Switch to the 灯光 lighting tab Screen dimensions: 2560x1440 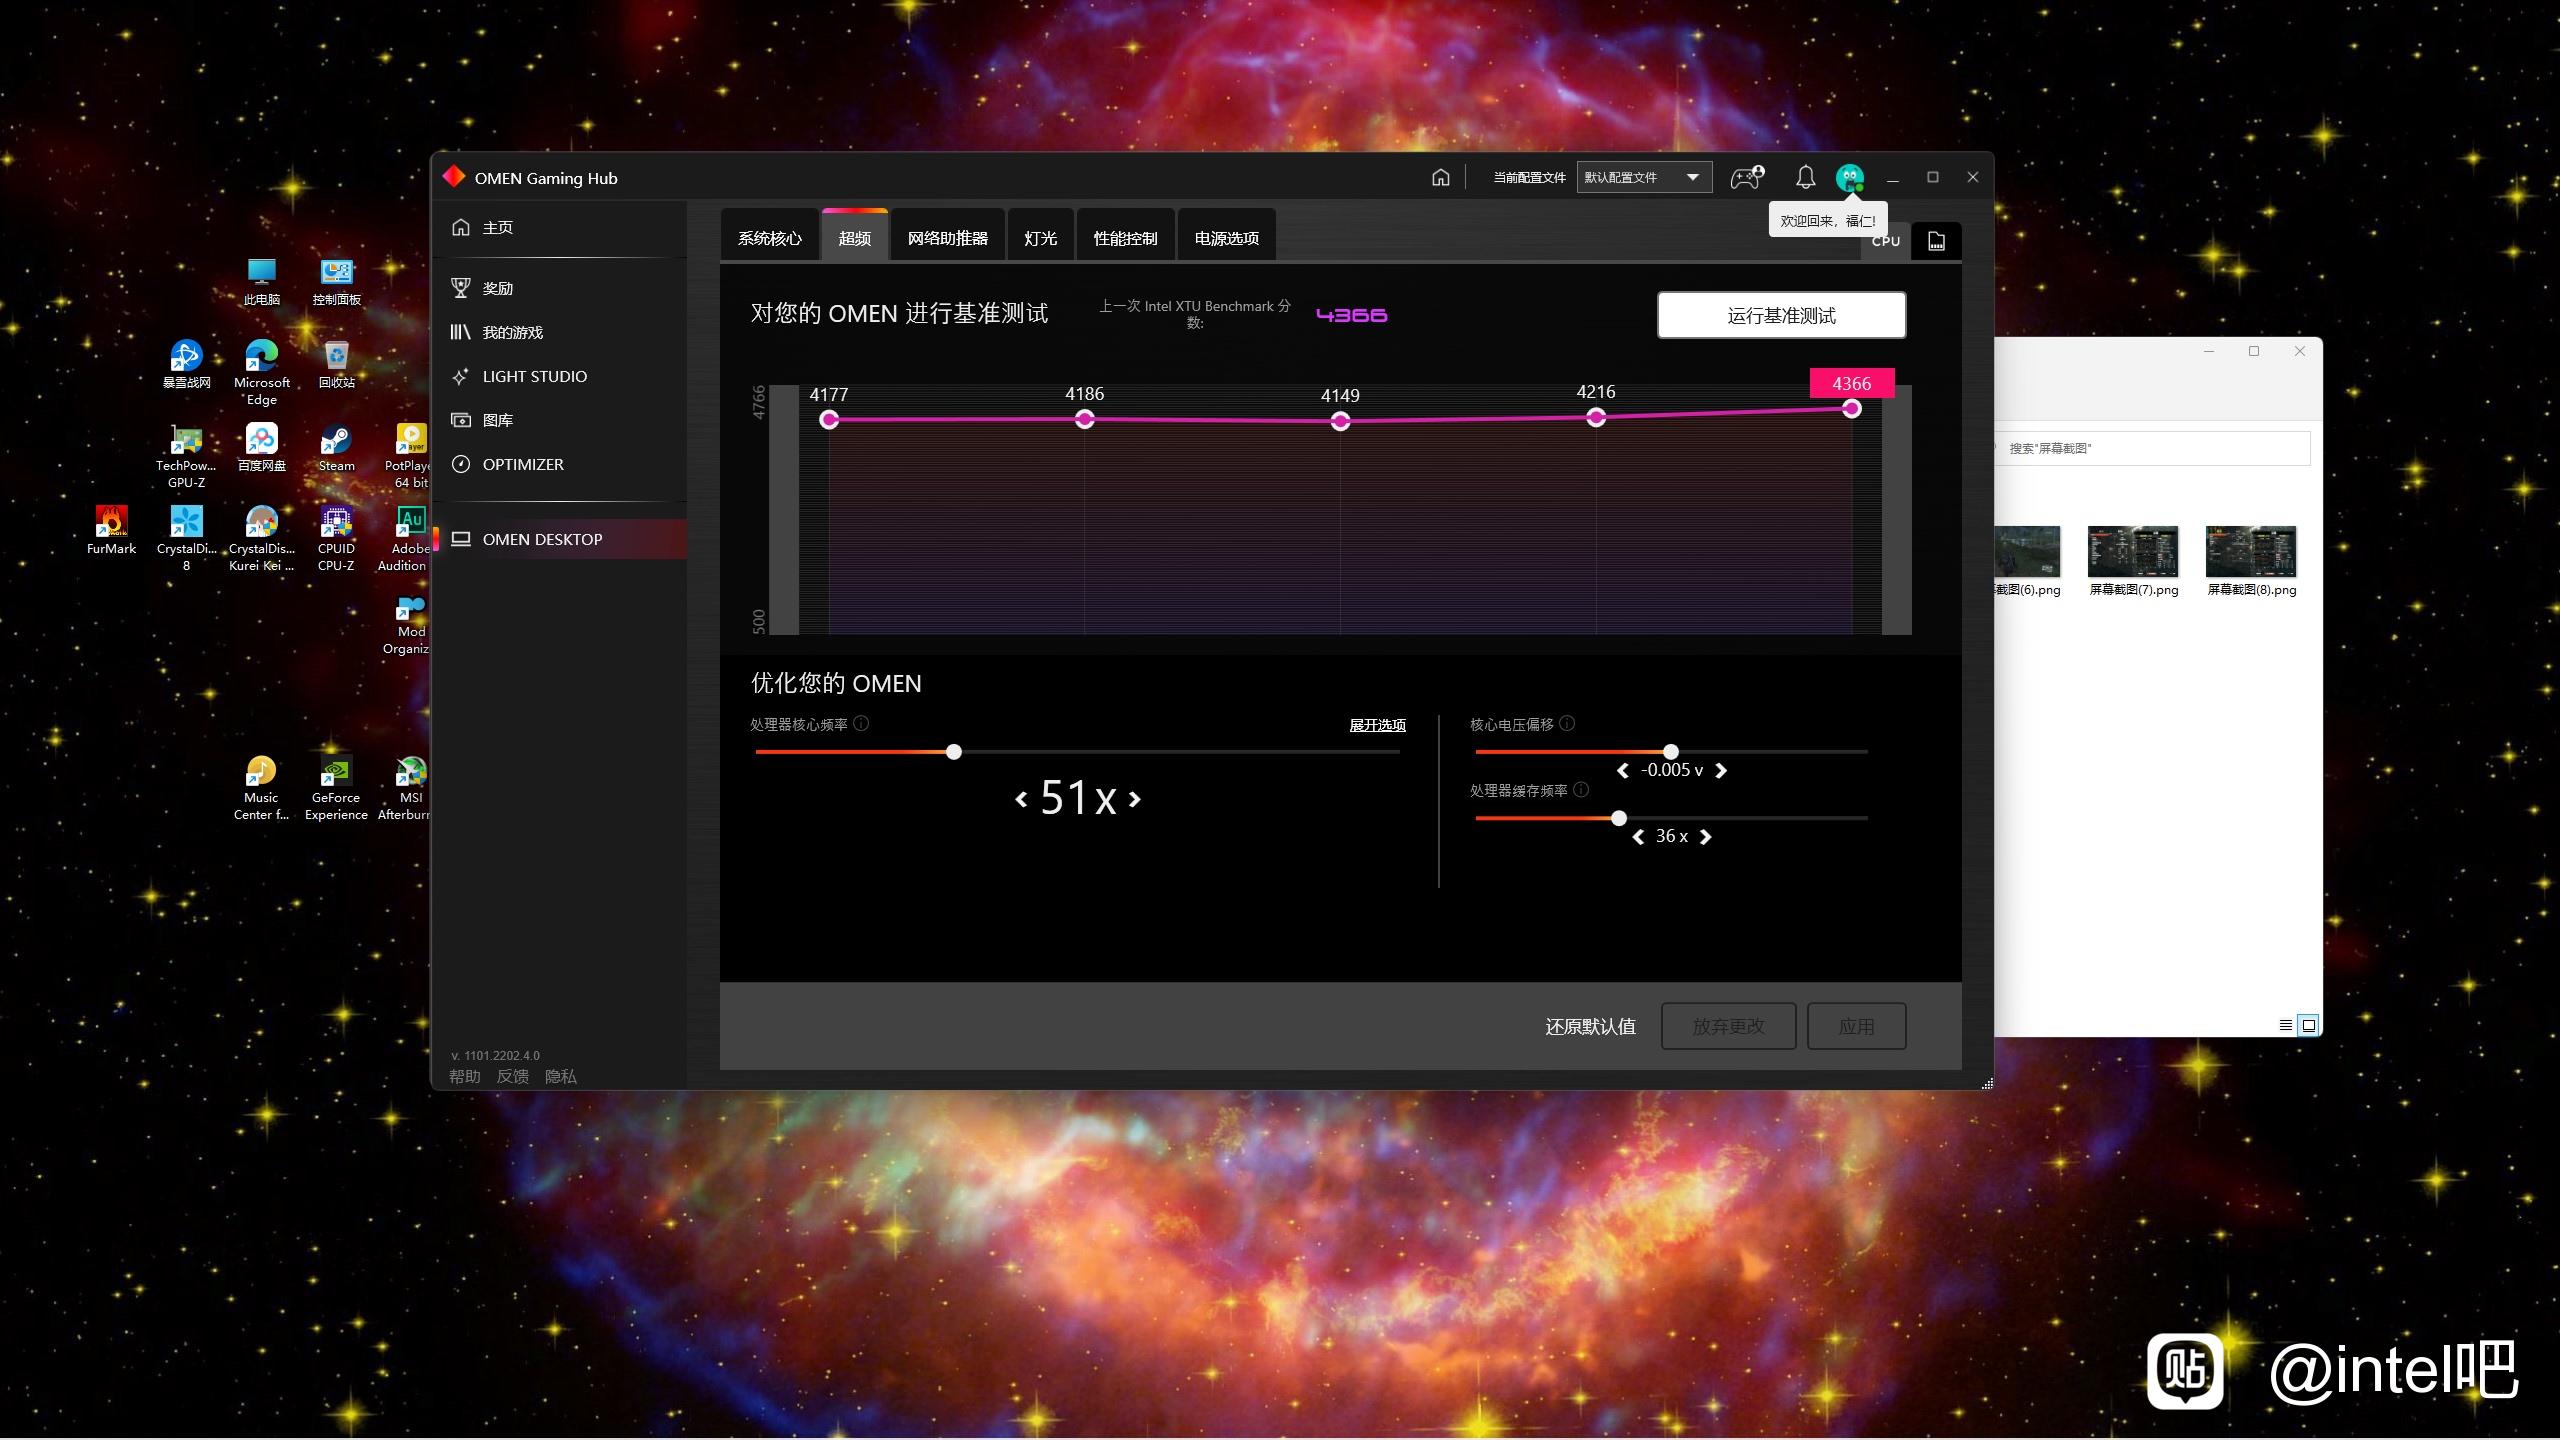(x=1040, y=237)
